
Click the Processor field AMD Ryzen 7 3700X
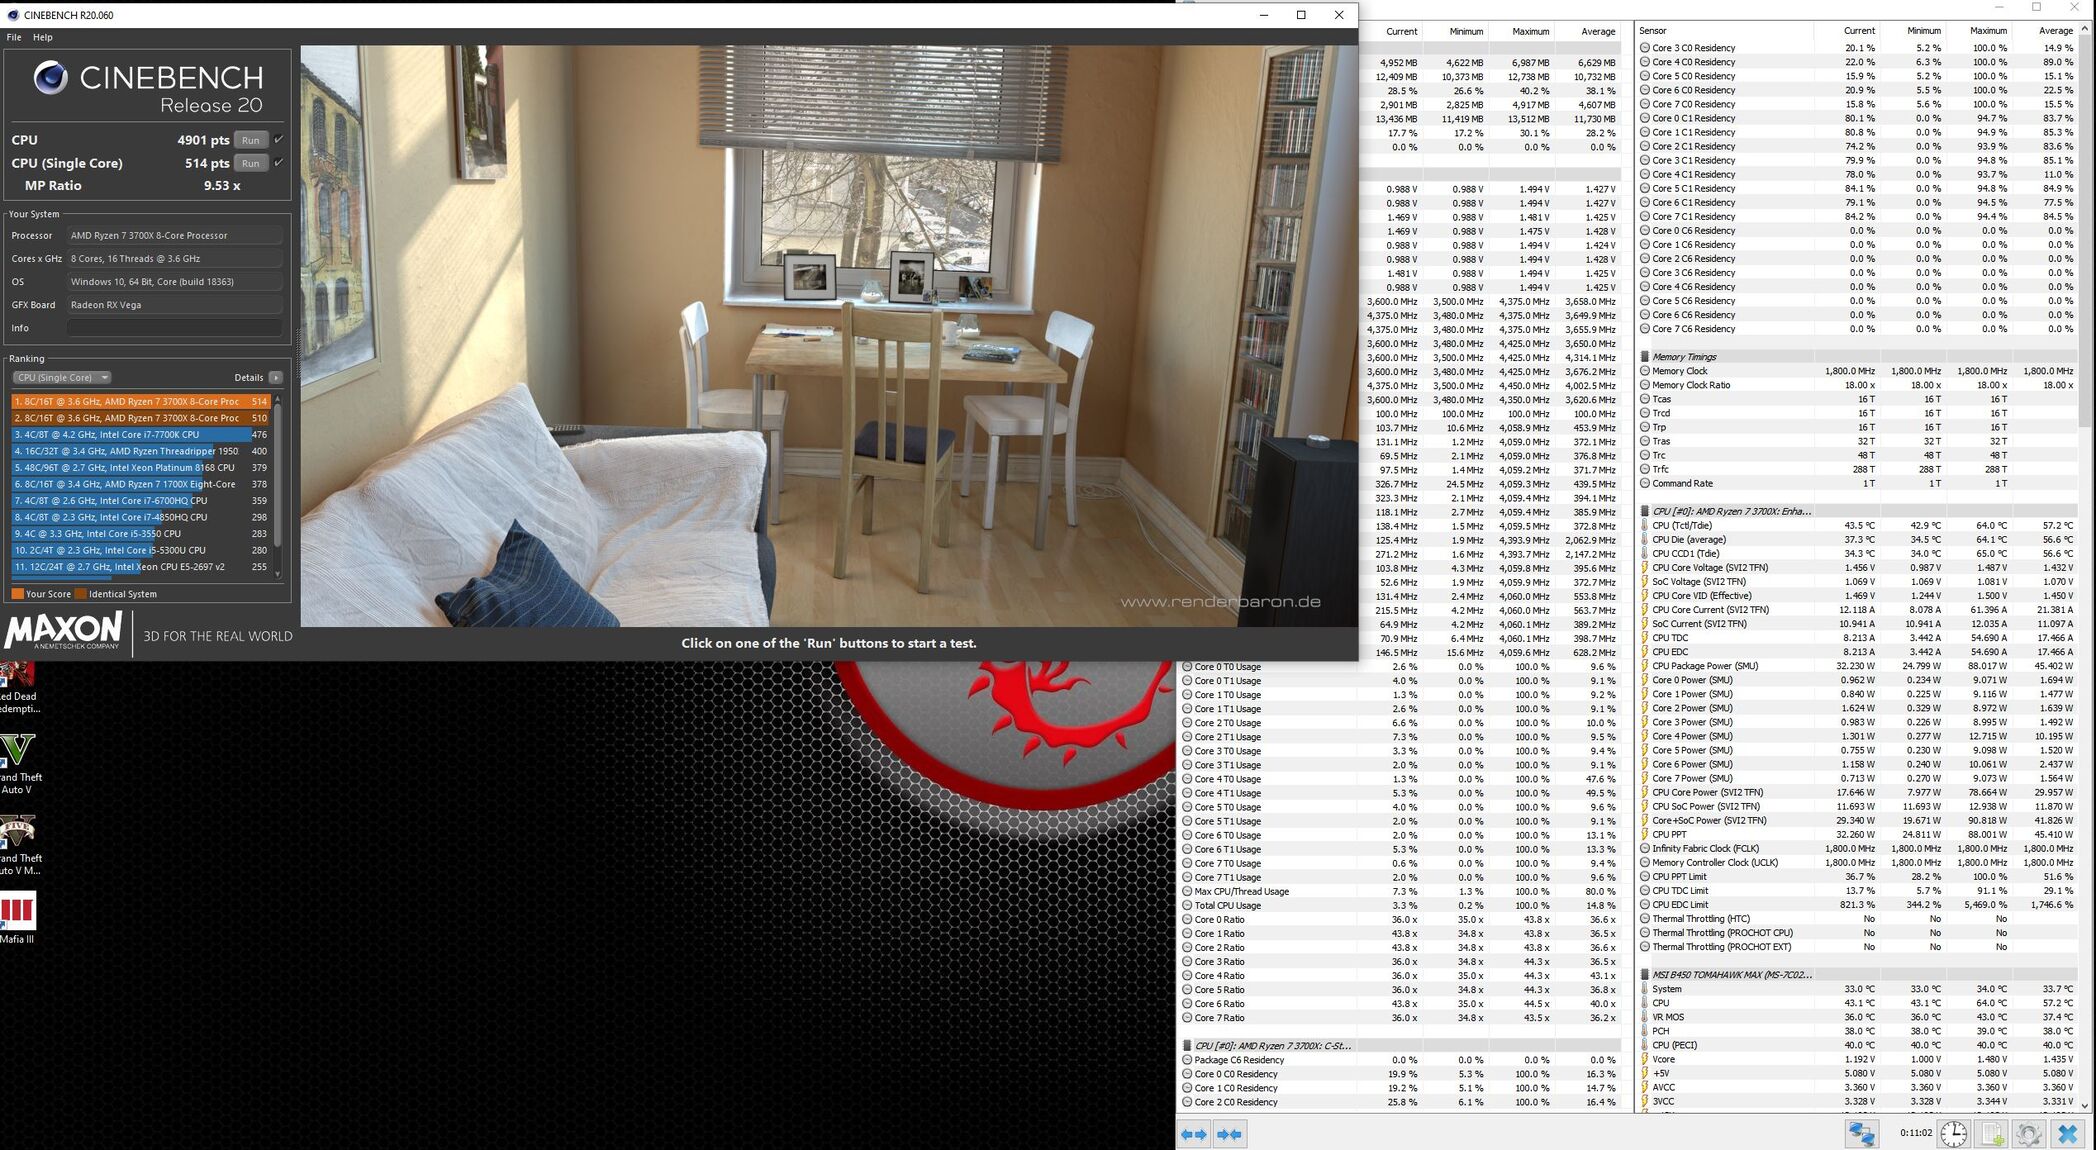(174, 236)
